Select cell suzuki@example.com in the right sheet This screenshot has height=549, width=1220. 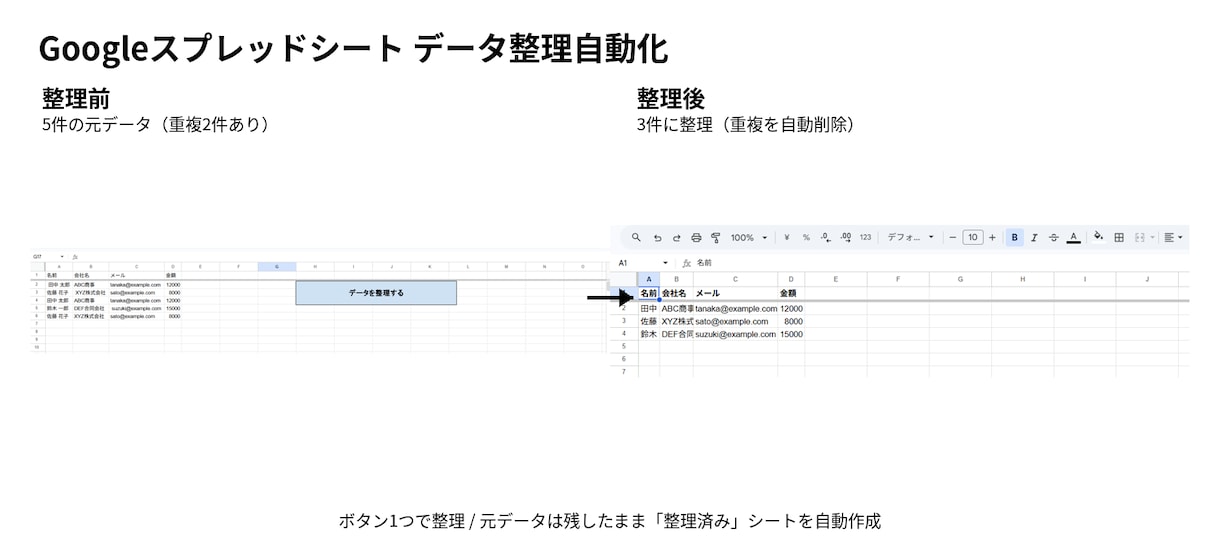[x=735, y=334]
